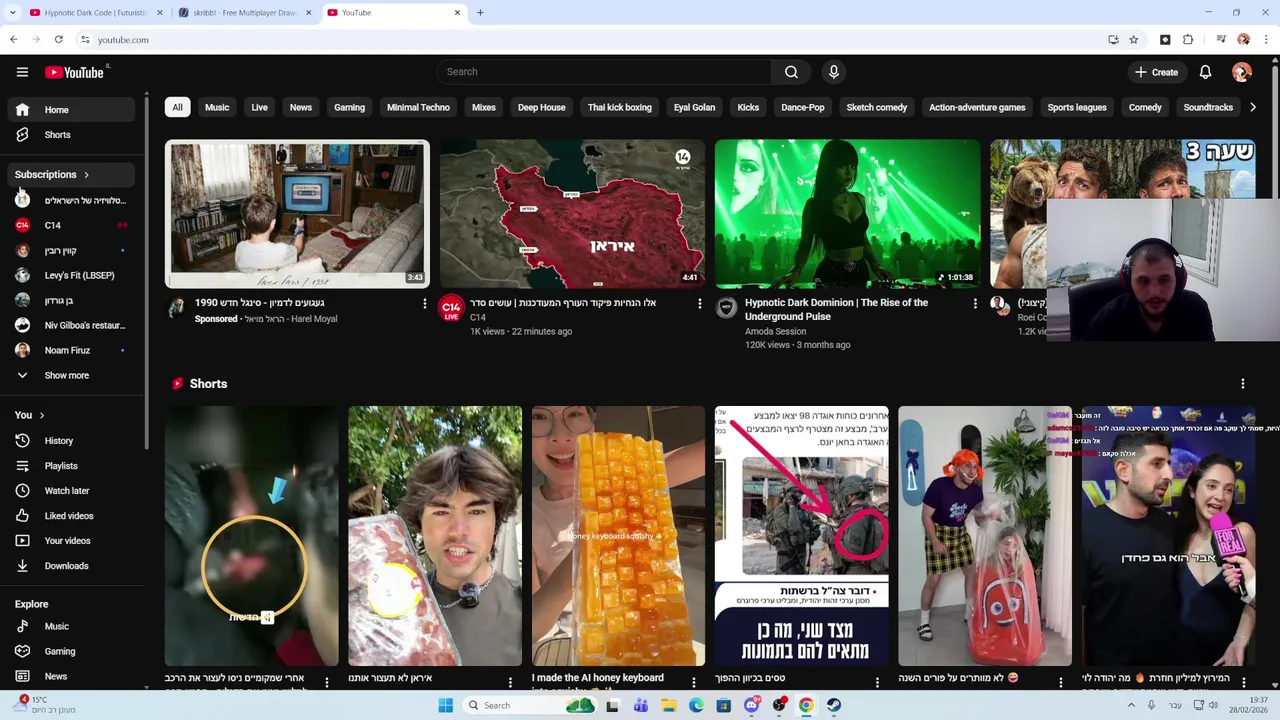1280x720 pixels.
Task: Open the notifications bell
Action: [1205, 72]
